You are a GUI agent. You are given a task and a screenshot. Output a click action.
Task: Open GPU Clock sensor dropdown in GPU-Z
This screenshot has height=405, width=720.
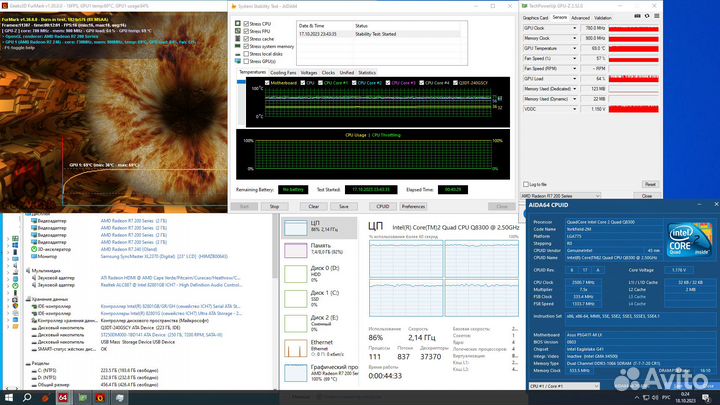click(x=574, y=28)
